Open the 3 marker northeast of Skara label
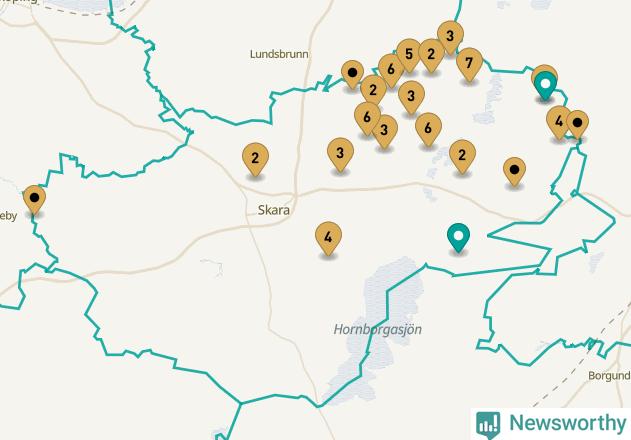This screenshot has height=440, width=631. click(340, 155)
